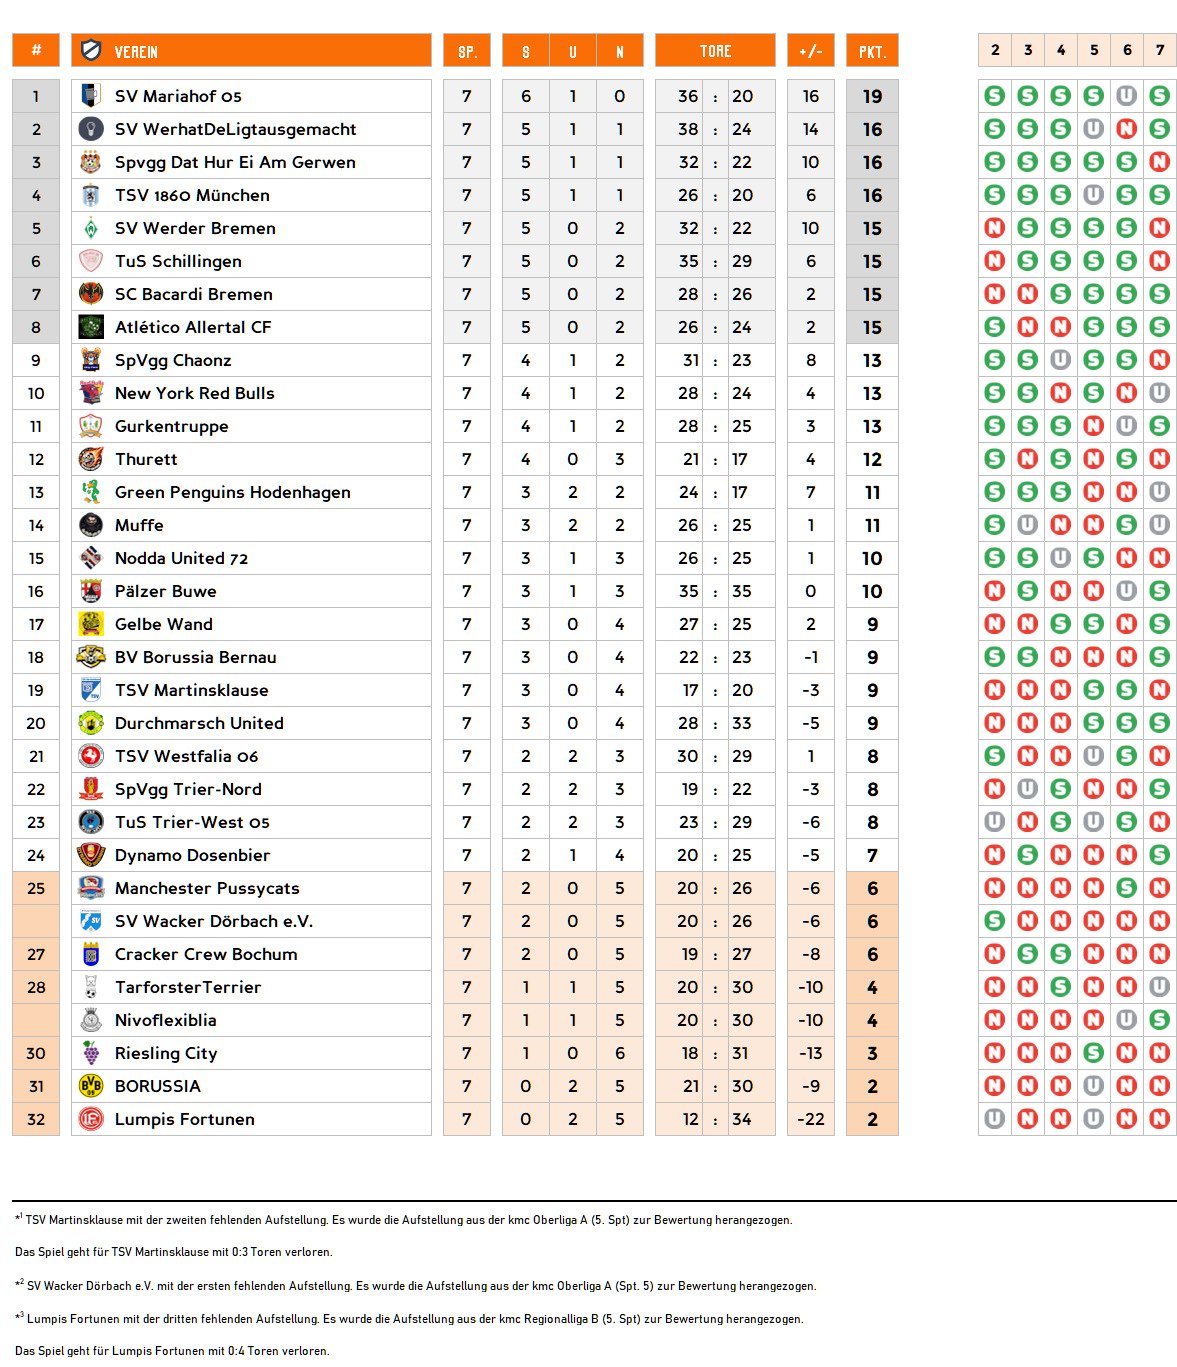Open the Manchester Pussycats team name
Screen dimensions: 1177x1367
point(207,888)
